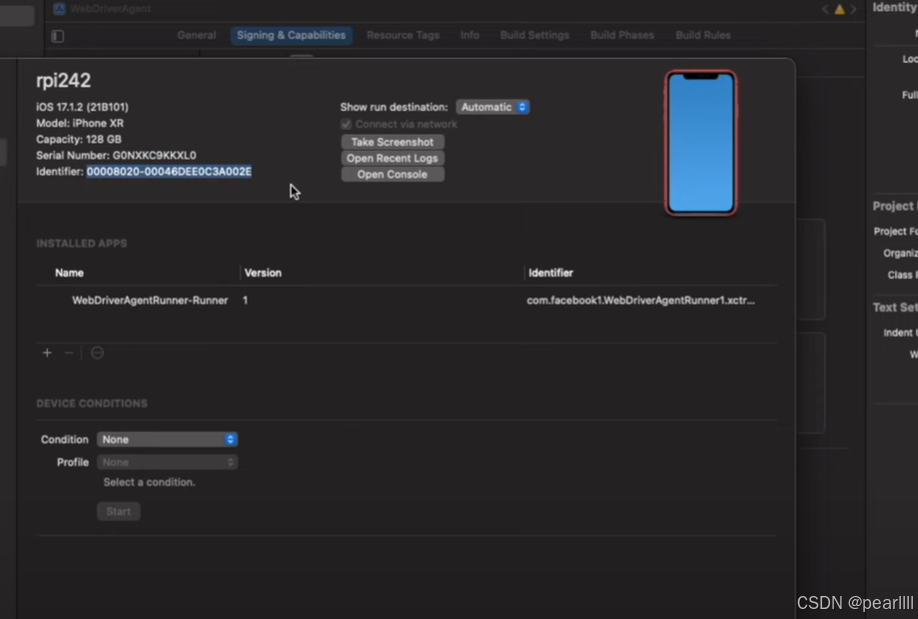
Task: Switch to Build Settings tab
Action: click(x=535, y=35)
